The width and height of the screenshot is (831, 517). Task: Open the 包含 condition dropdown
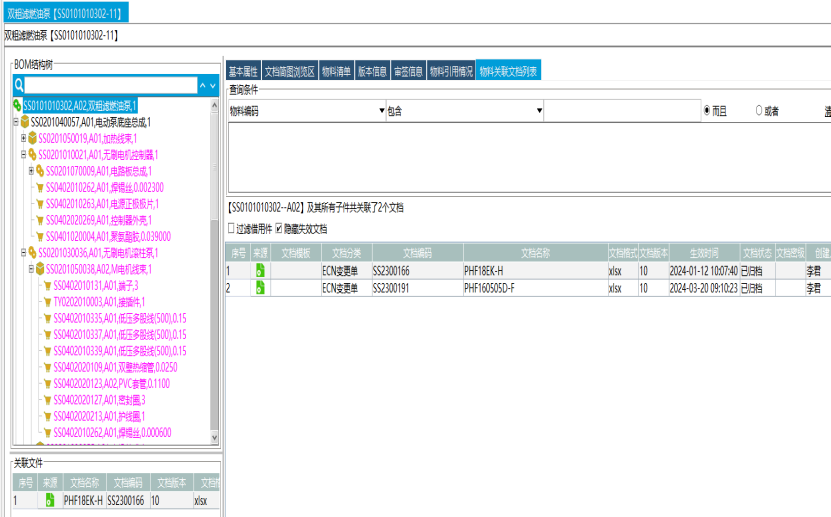539,111
